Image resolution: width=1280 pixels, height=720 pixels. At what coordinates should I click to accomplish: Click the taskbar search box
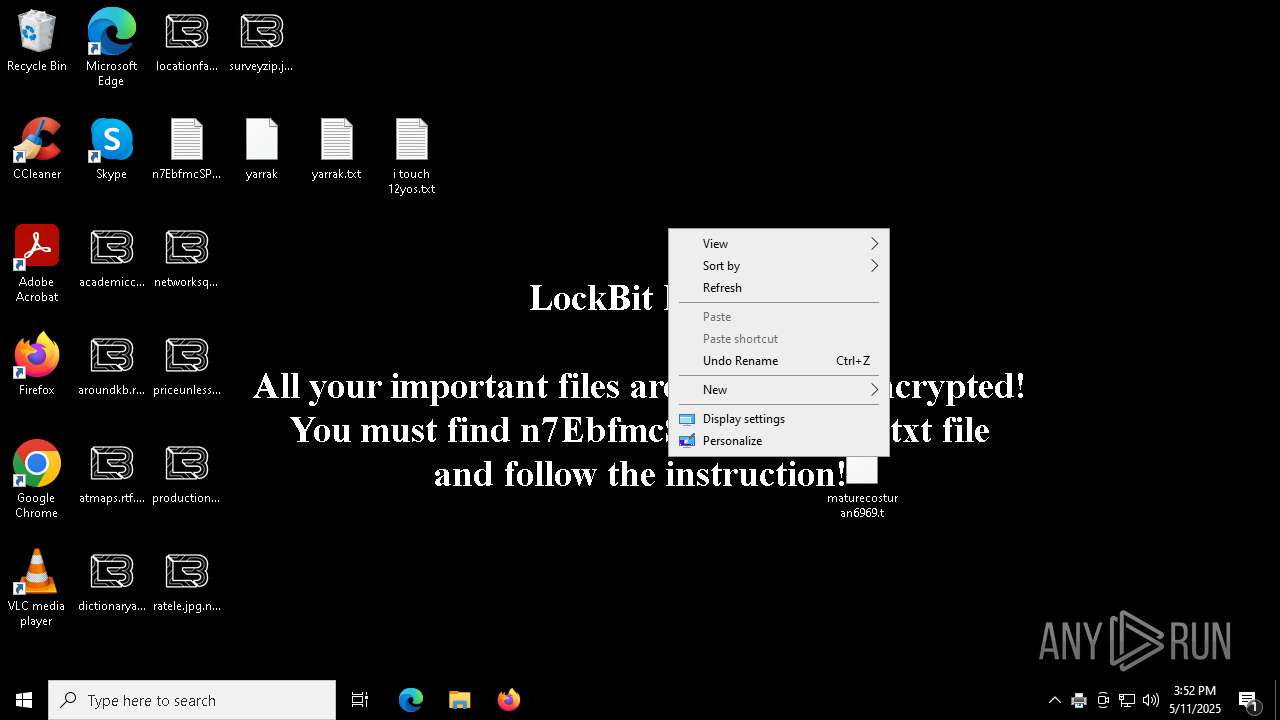(x=192, y=700)
